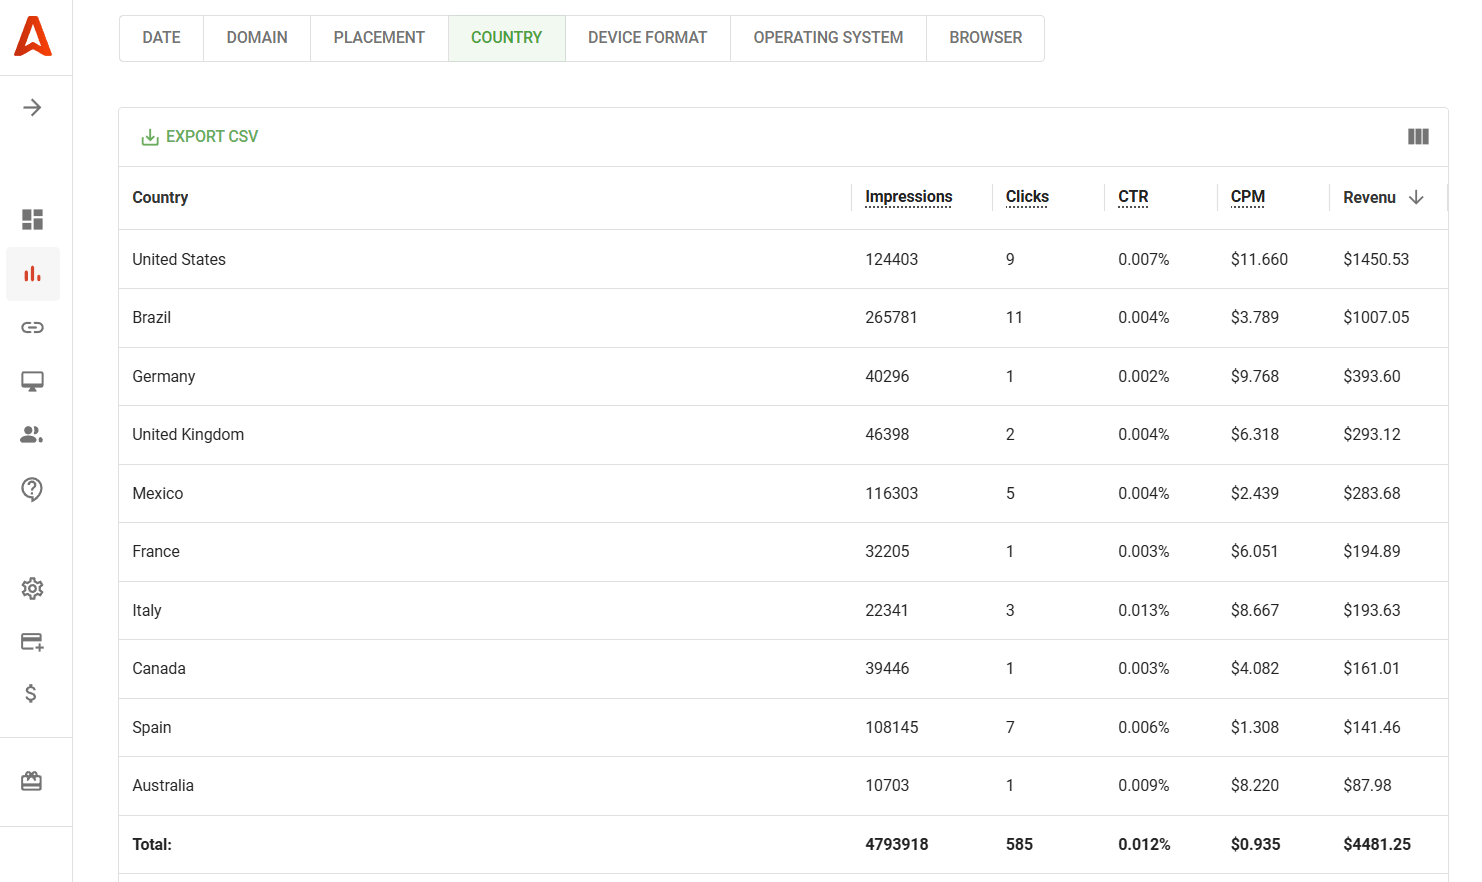Expand the sidebar with arrow icon

pyautogui.click(x=32, y=107)
